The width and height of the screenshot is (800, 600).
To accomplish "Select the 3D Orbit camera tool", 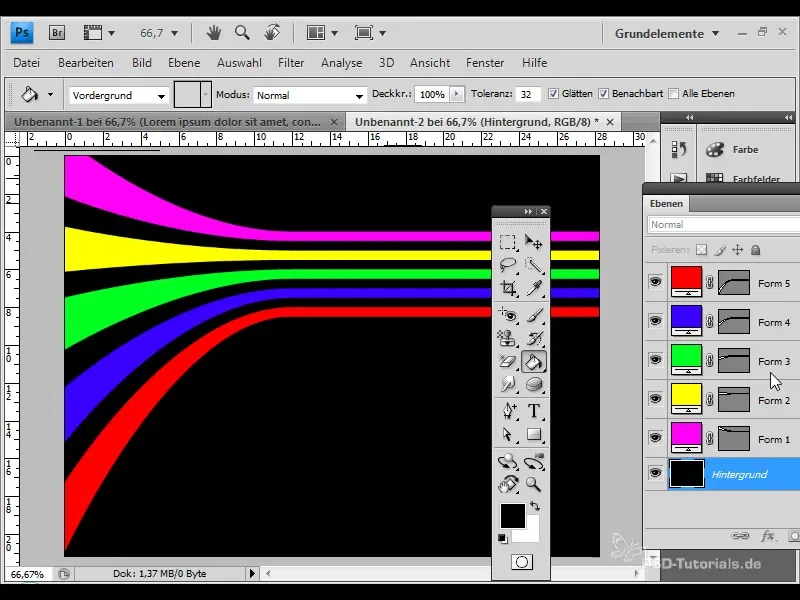I will pyautogui.click(x=534, y=462).
